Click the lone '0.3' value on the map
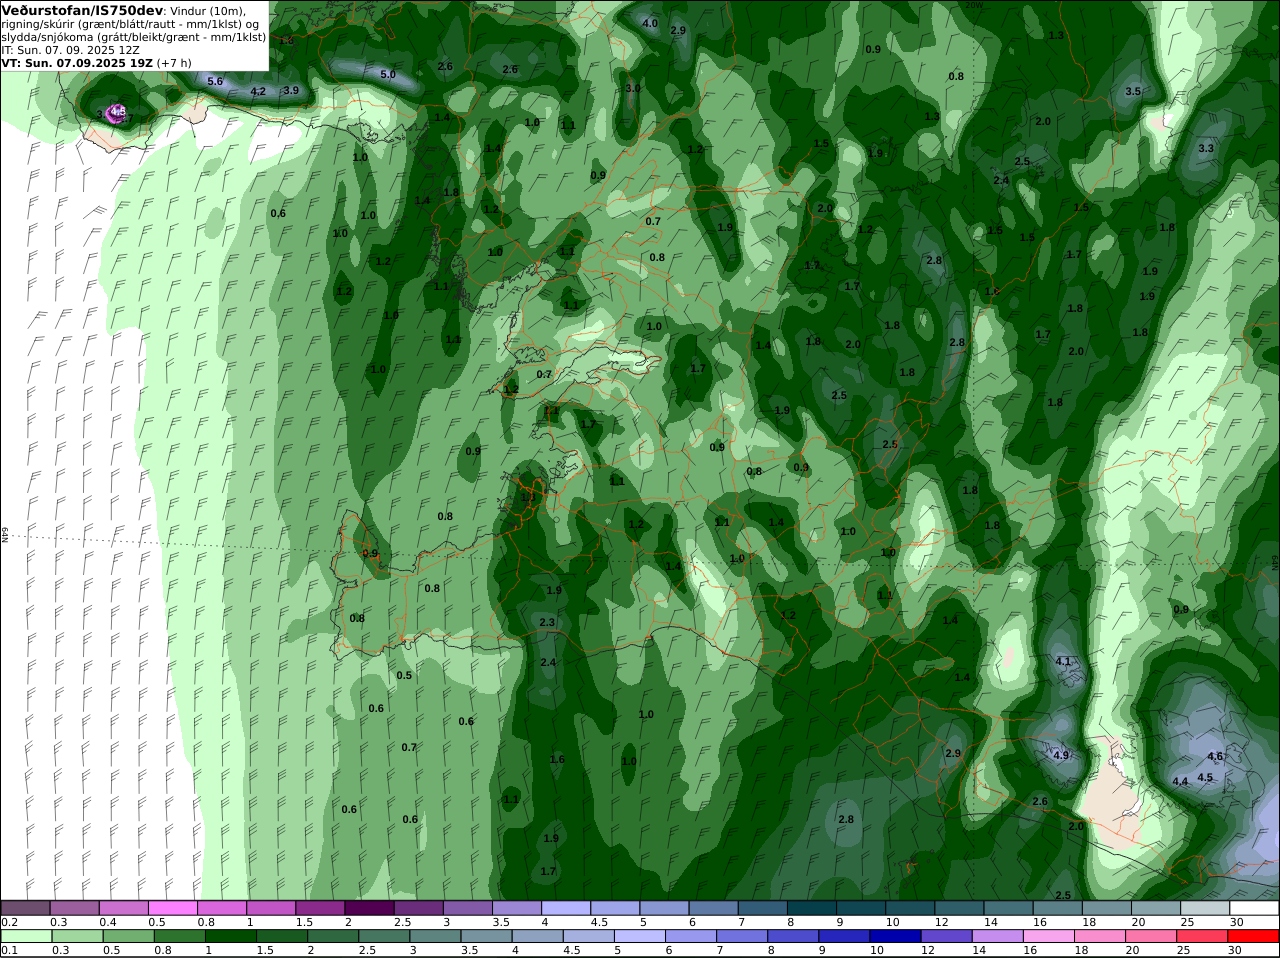This screenshot has height=958, width=1280. pyautogui.click(x=801, y=467)
